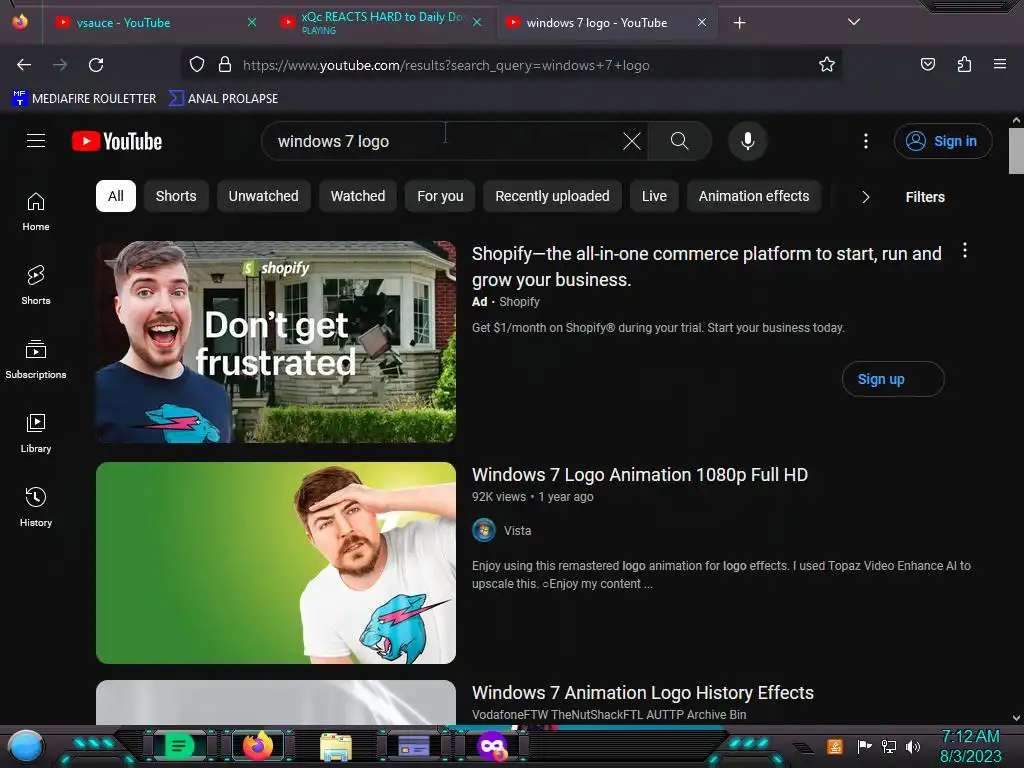Bookmark this page with the star icon

pos(827,65)
